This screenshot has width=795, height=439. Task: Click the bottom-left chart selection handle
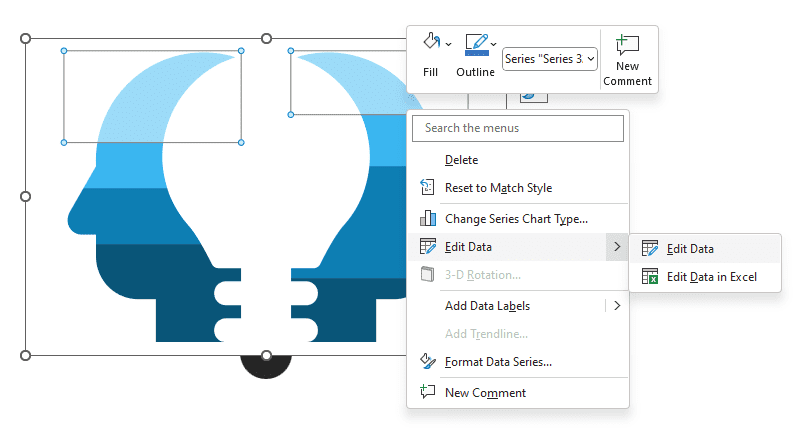point(25,355)
